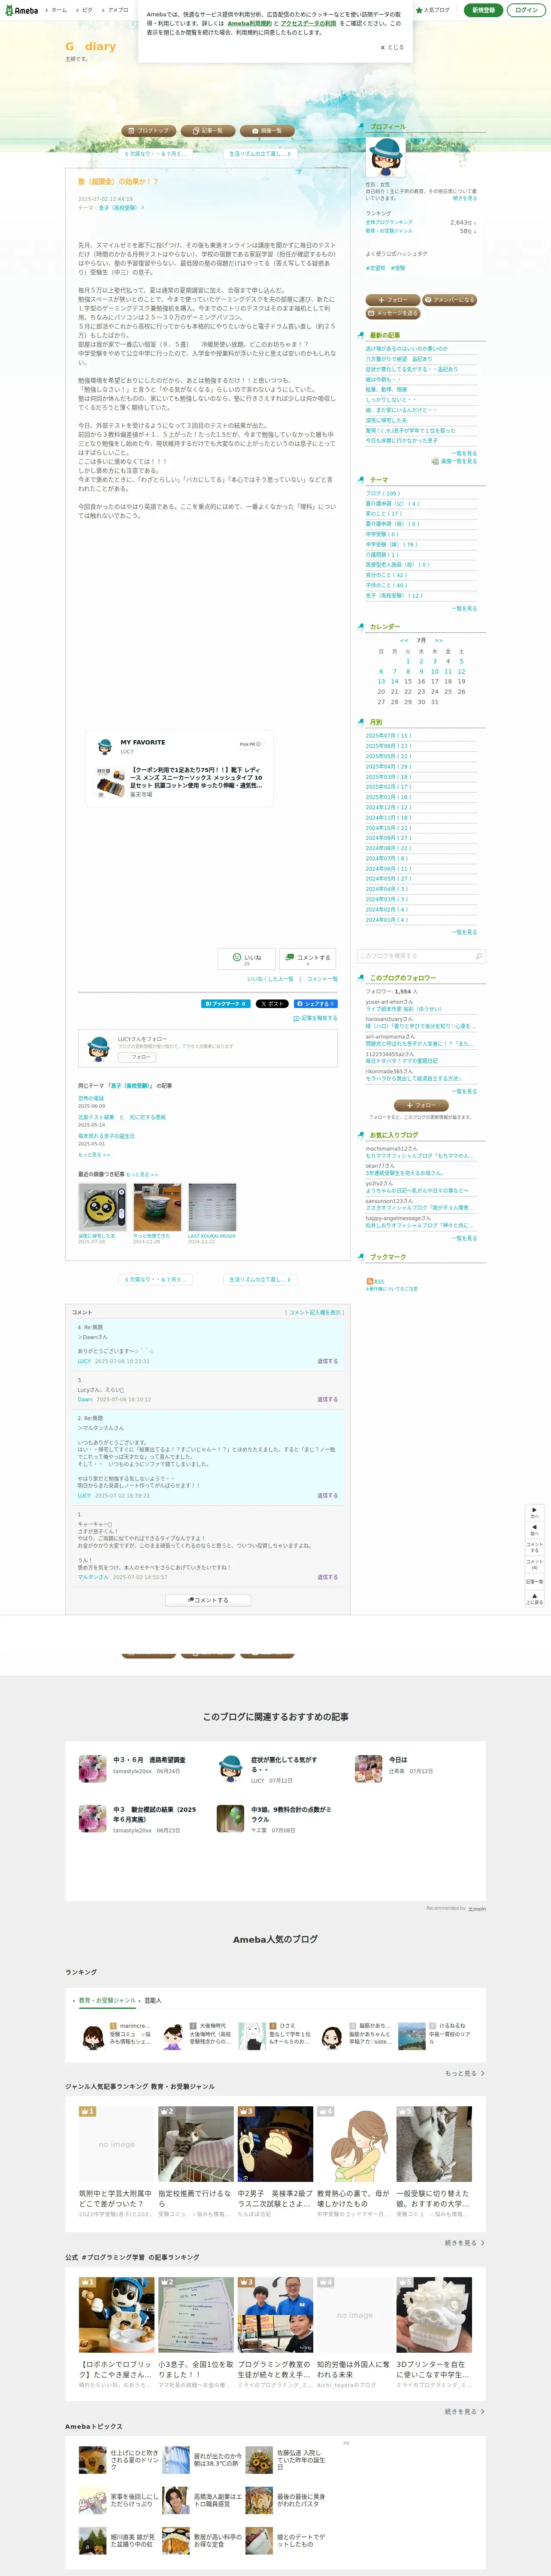Click the blog search magnifier icon
551x2576 pixels.
point(479,956)
